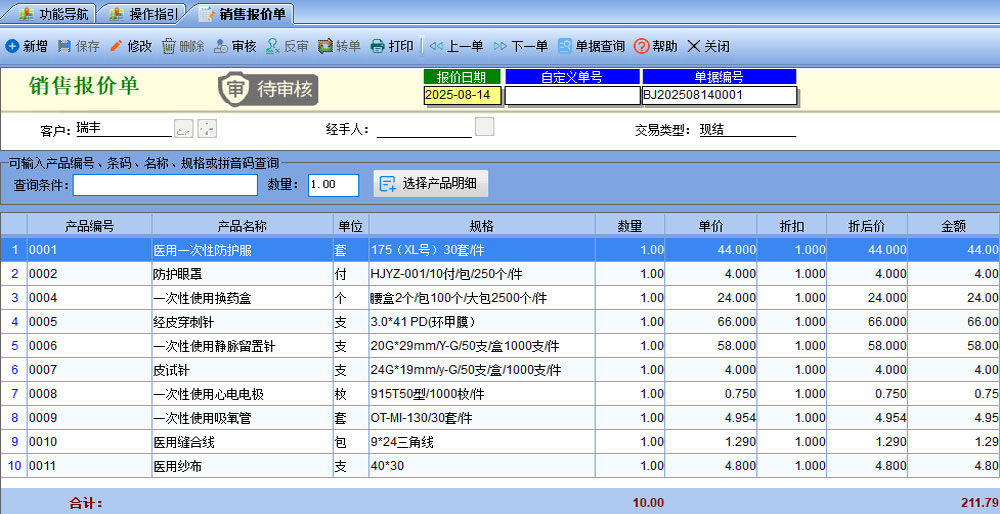Click the 修改 (Edit) pencil icon
The image size is (1000, 514).
point(116,46)
